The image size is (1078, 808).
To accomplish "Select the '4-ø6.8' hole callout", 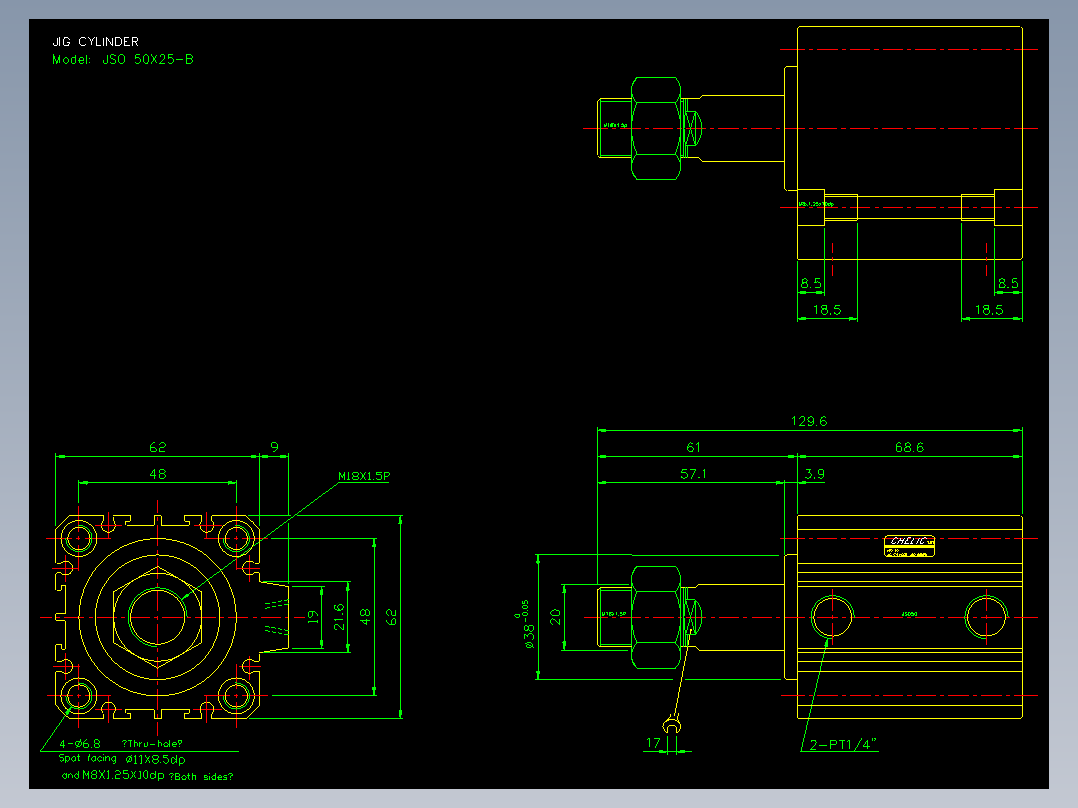I will tap(80, 743).
